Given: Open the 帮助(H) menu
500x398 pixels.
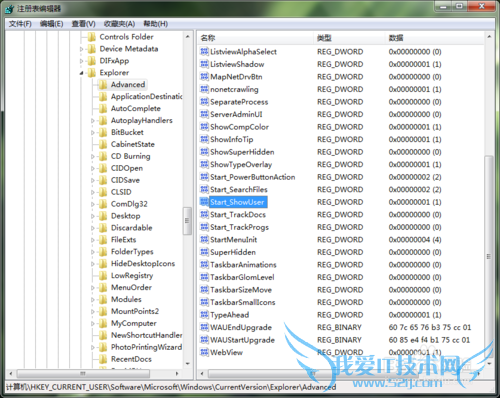Looking at the screenshot, I should tap(155, 24).
